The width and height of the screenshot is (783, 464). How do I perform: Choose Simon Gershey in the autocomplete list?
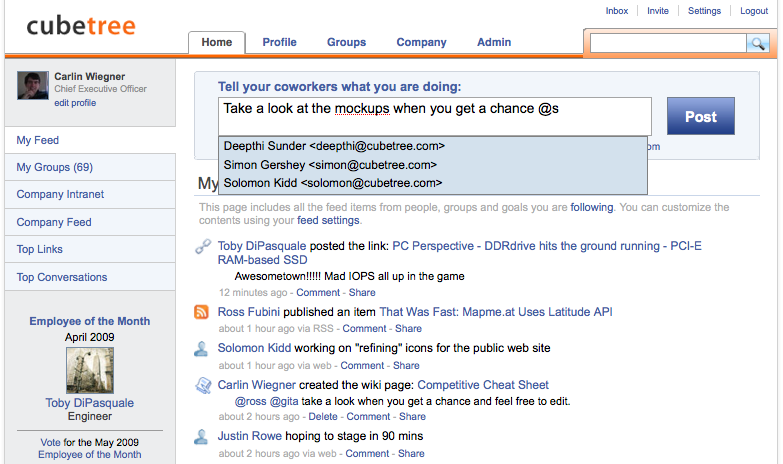[330, 165]
